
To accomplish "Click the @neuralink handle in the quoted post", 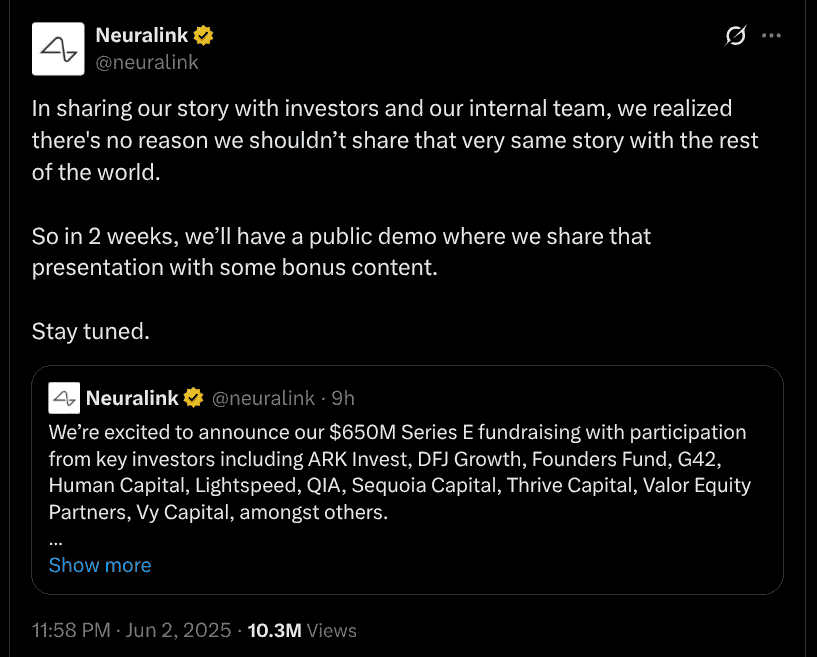I will point(263,398).
